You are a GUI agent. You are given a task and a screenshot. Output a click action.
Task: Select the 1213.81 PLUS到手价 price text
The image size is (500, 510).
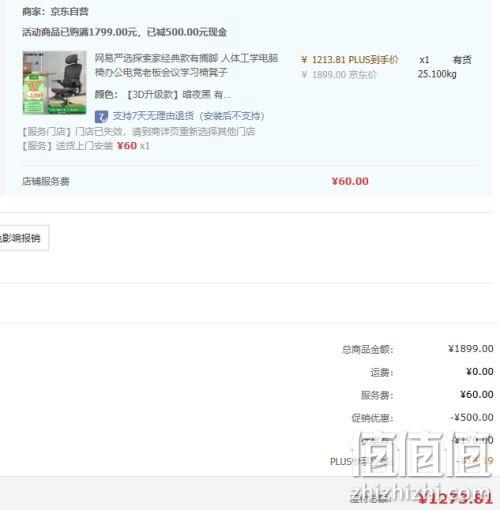350,60
